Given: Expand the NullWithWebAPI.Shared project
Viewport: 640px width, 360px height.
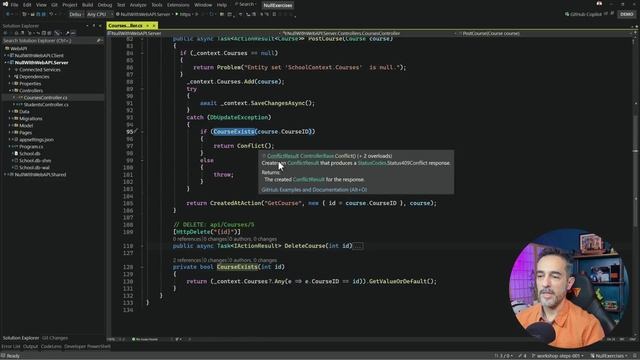Looking at the screenshot, I should (5, 174).
